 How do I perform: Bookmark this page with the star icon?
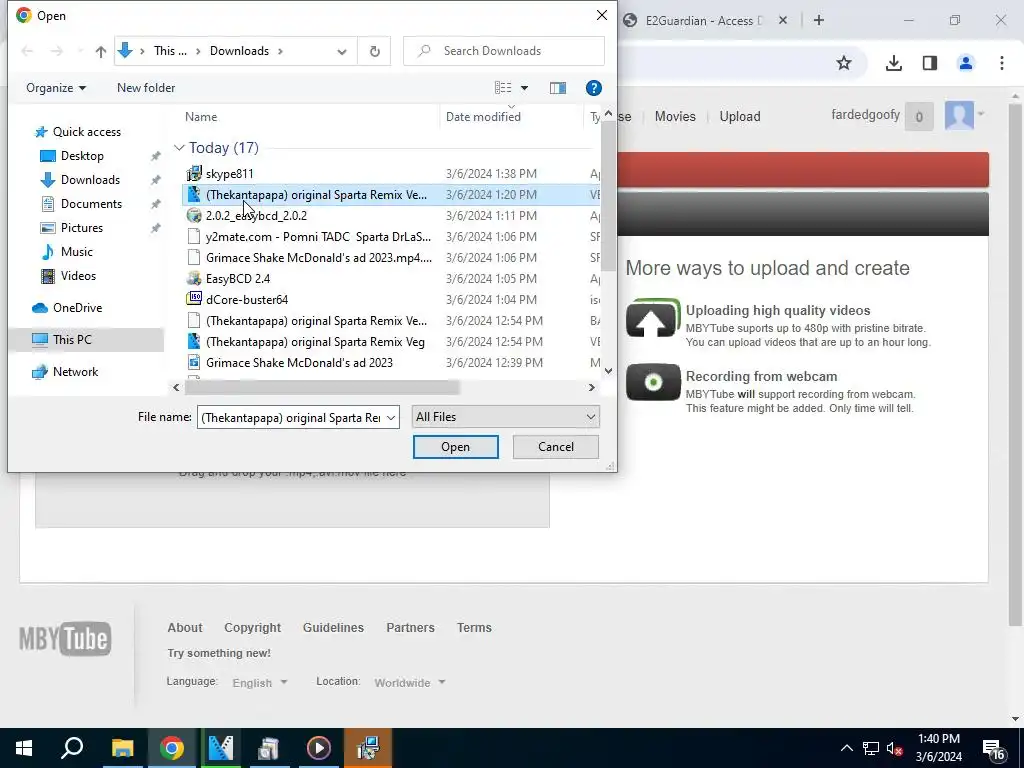point(844,63)
